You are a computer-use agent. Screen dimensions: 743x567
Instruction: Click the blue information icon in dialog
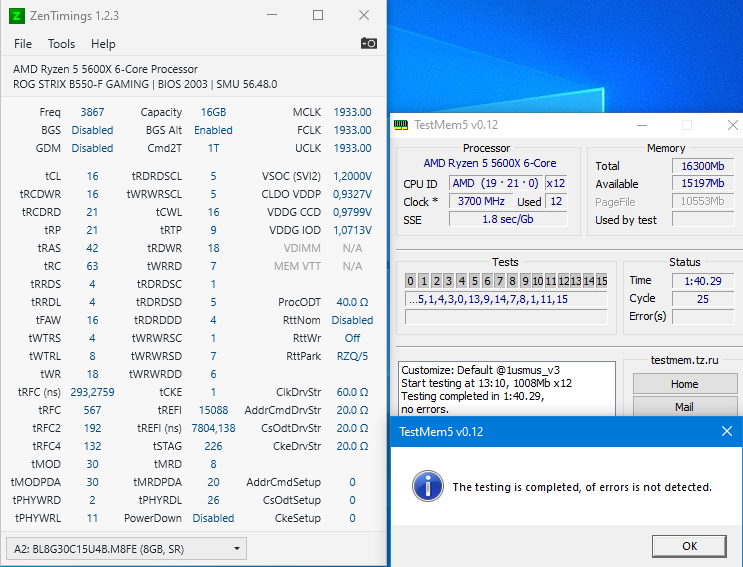click(x=428, y=486)
